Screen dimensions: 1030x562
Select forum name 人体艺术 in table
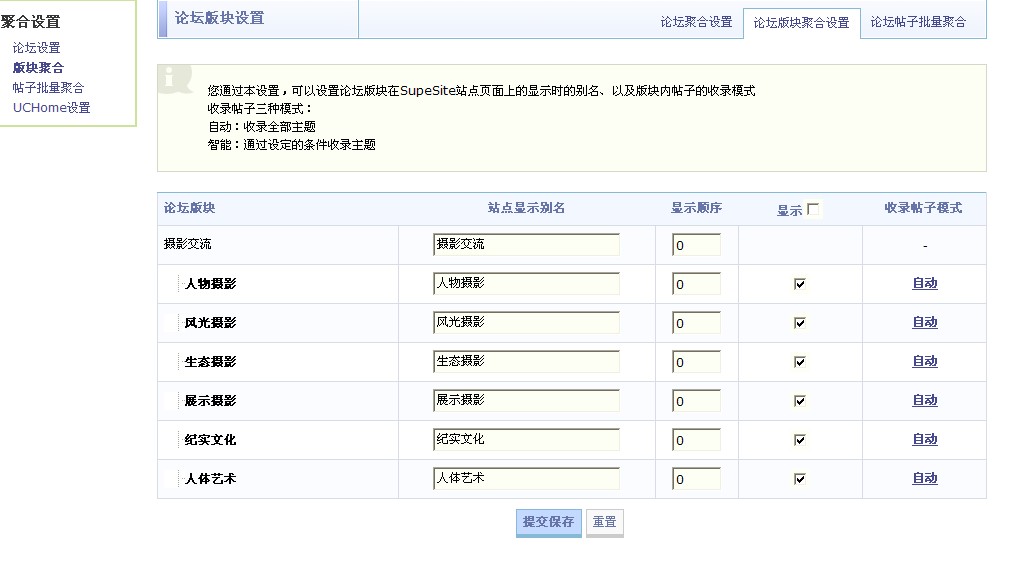click(210, 479)
